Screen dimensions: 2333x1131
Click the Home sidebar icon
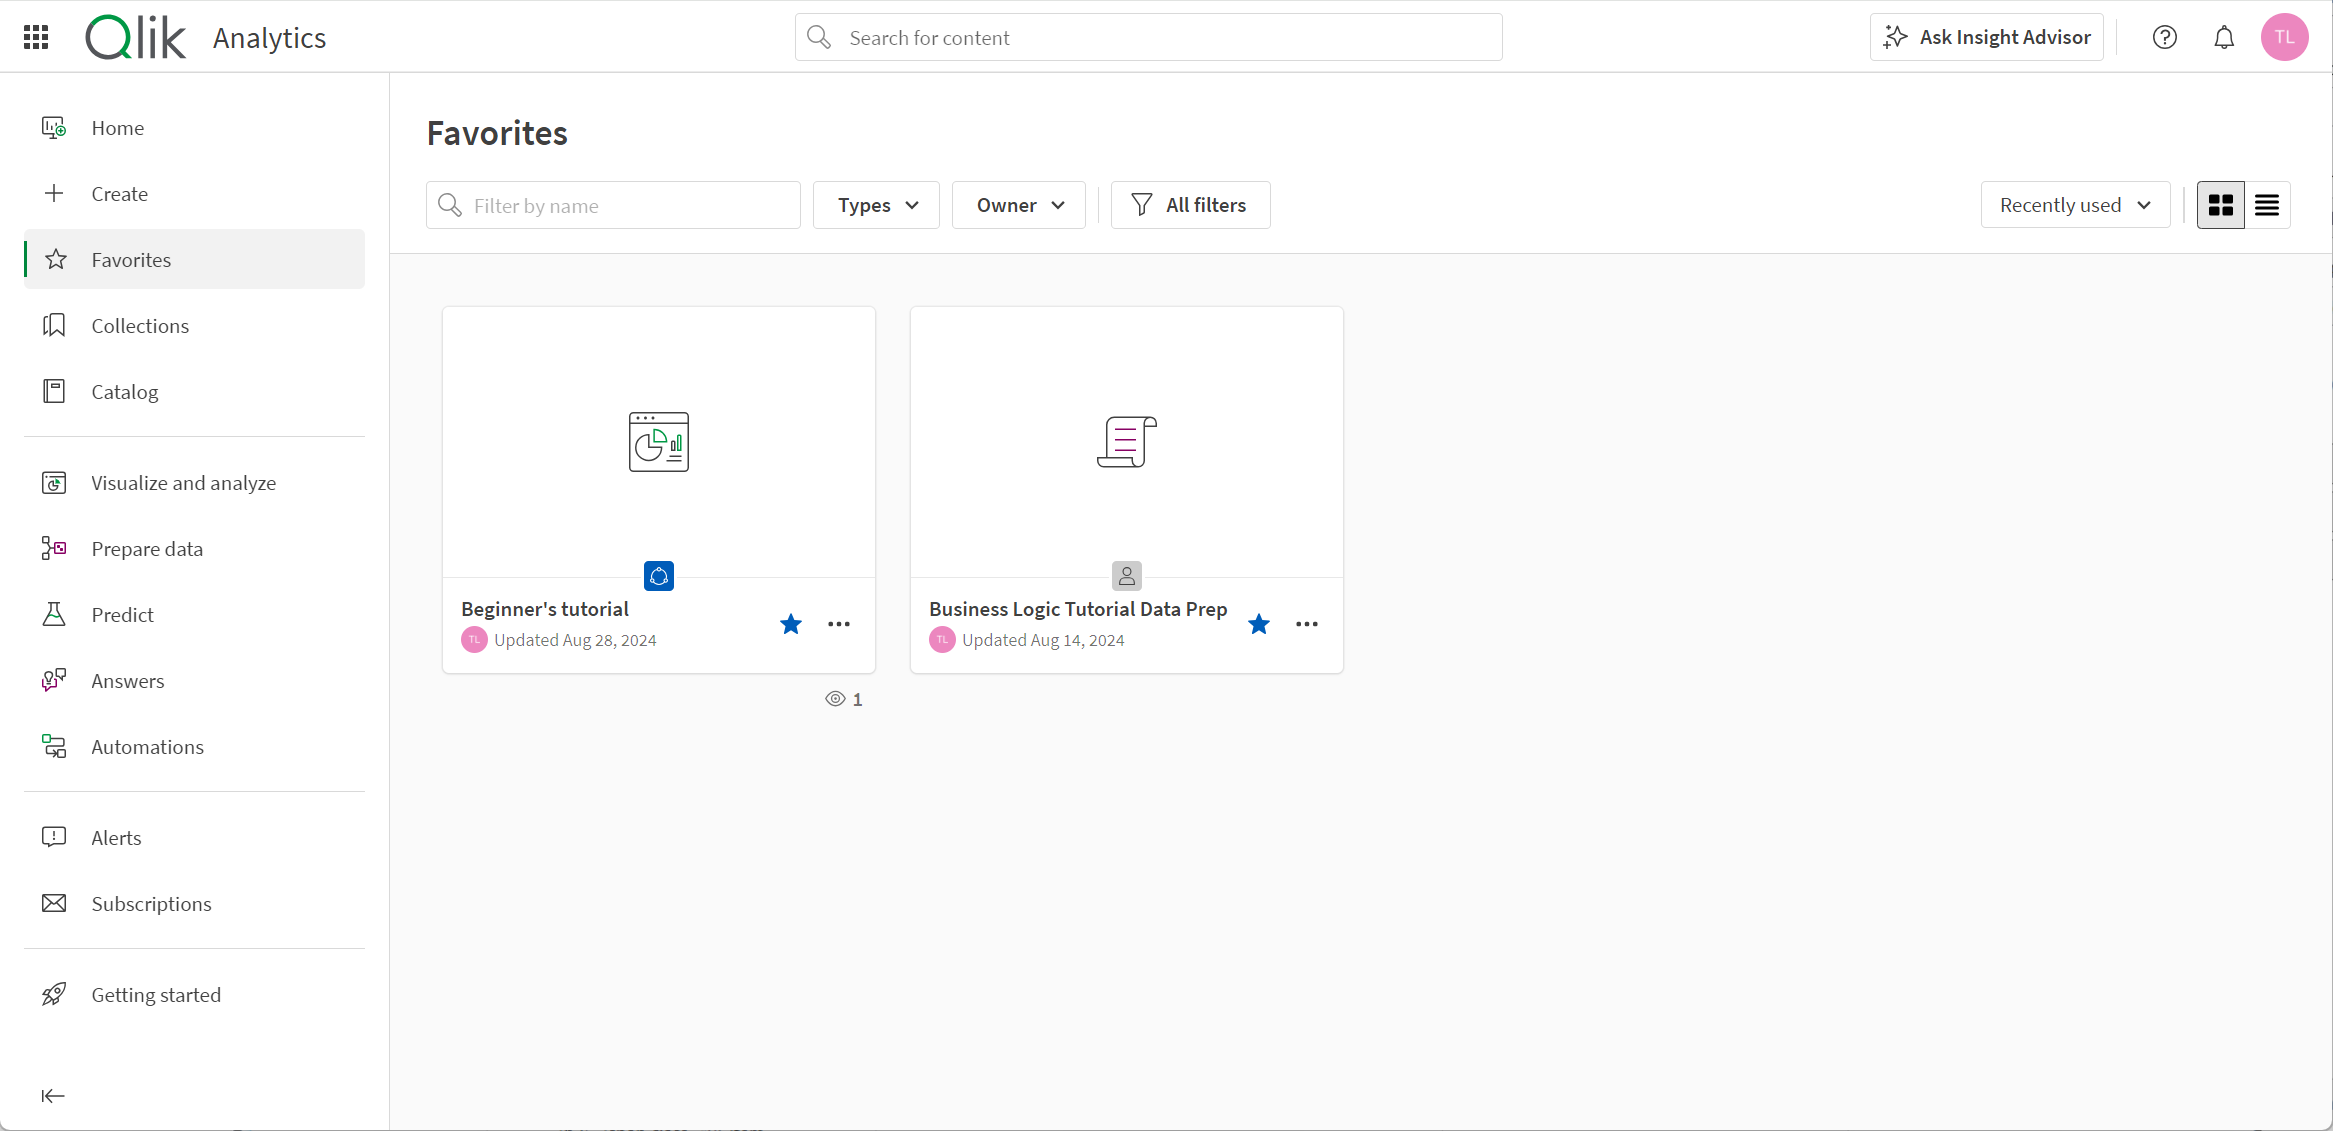(54, 126)
